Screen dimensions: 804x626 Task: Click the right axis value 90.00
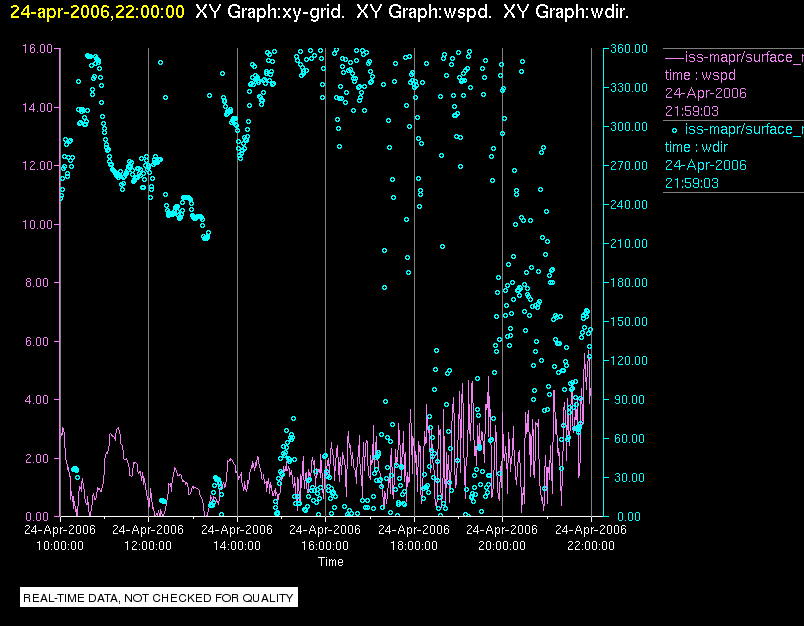click(x=629, y=400)
